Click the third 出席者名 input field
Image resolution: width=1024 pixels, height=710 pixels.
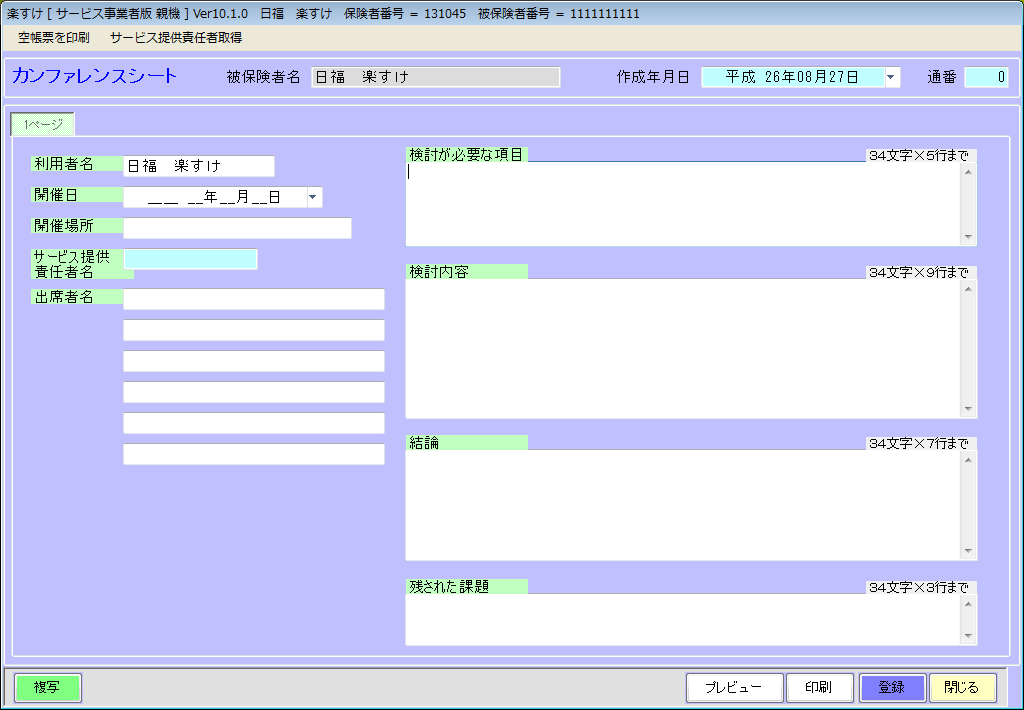coord(253,361)
